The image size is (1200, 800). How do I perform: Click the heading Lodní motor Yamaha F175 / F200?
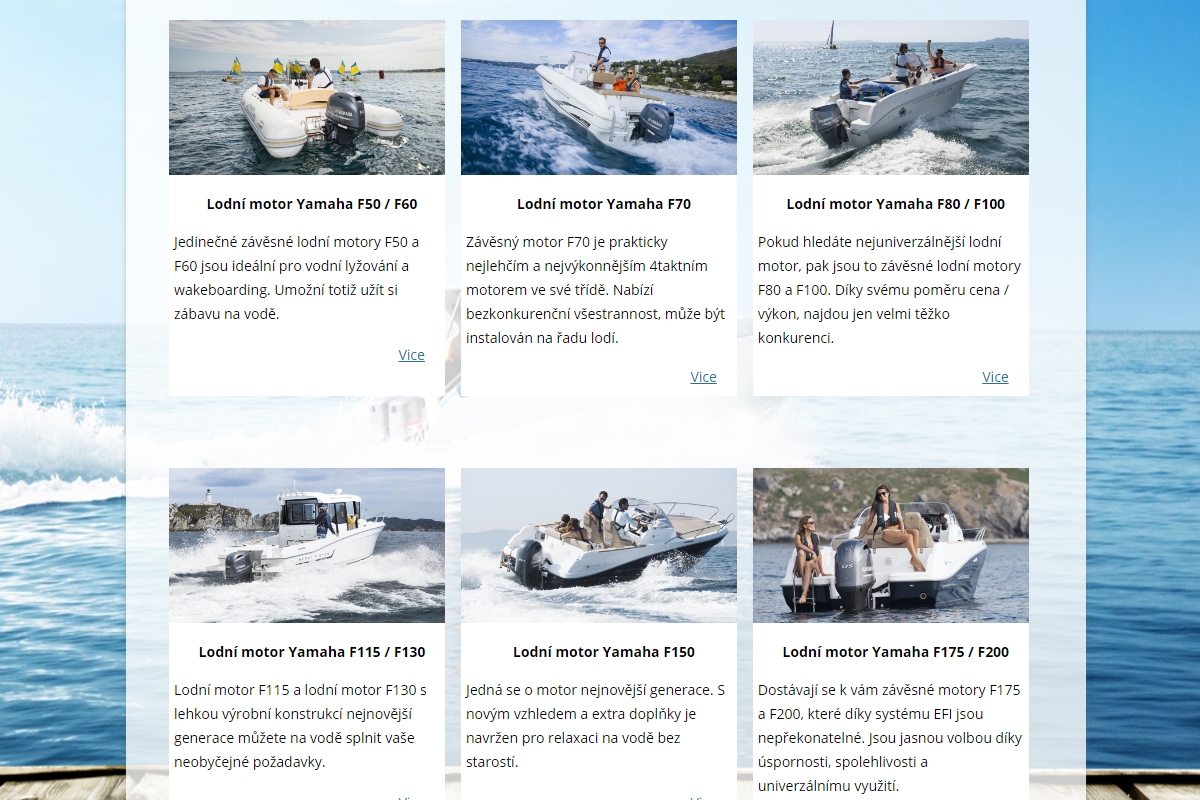(896, 652)
